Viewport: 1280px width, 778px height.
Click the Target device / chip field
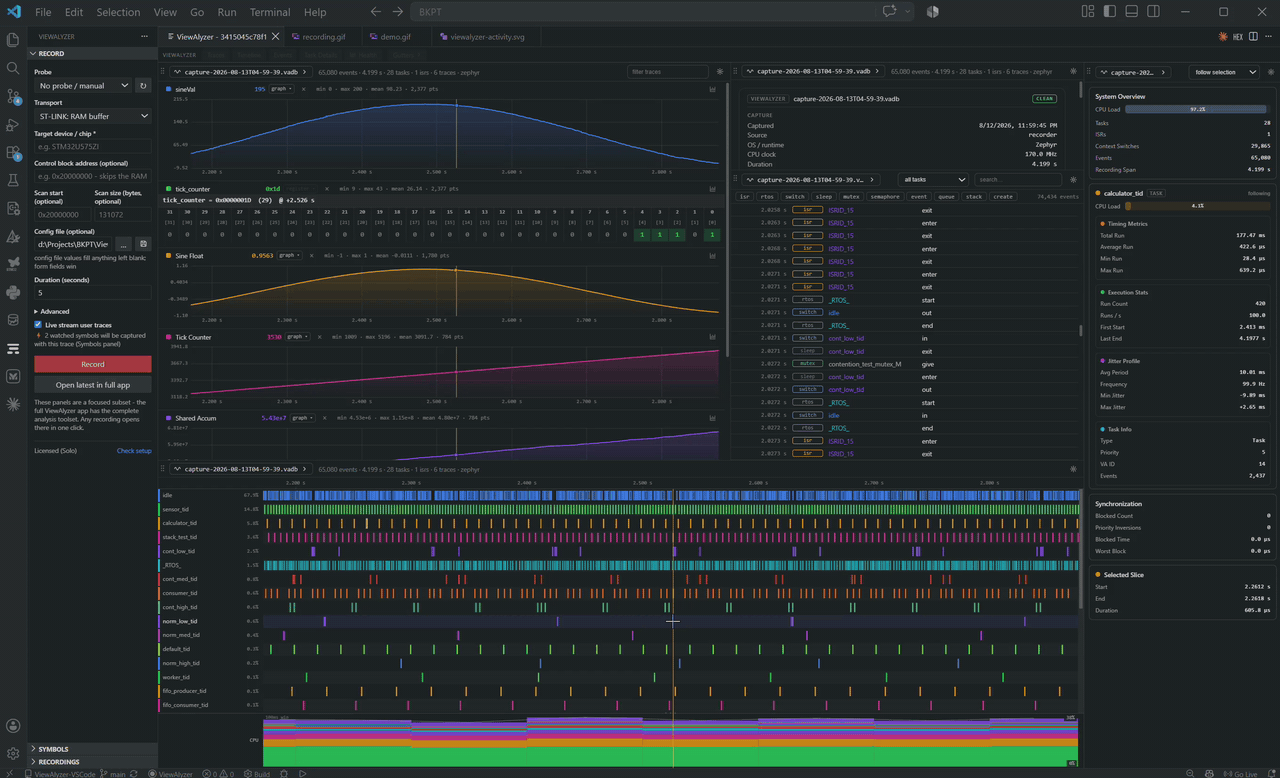click(93, 146)
